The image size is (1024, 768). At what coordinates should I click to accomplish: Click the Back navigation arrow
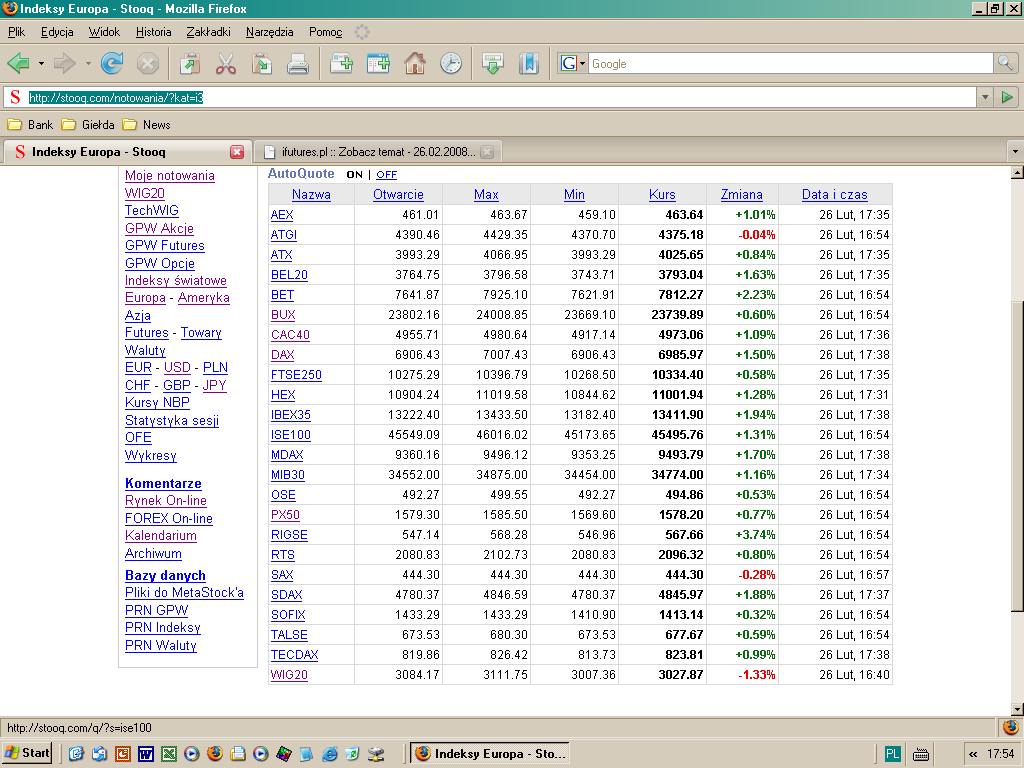(18, 64)
